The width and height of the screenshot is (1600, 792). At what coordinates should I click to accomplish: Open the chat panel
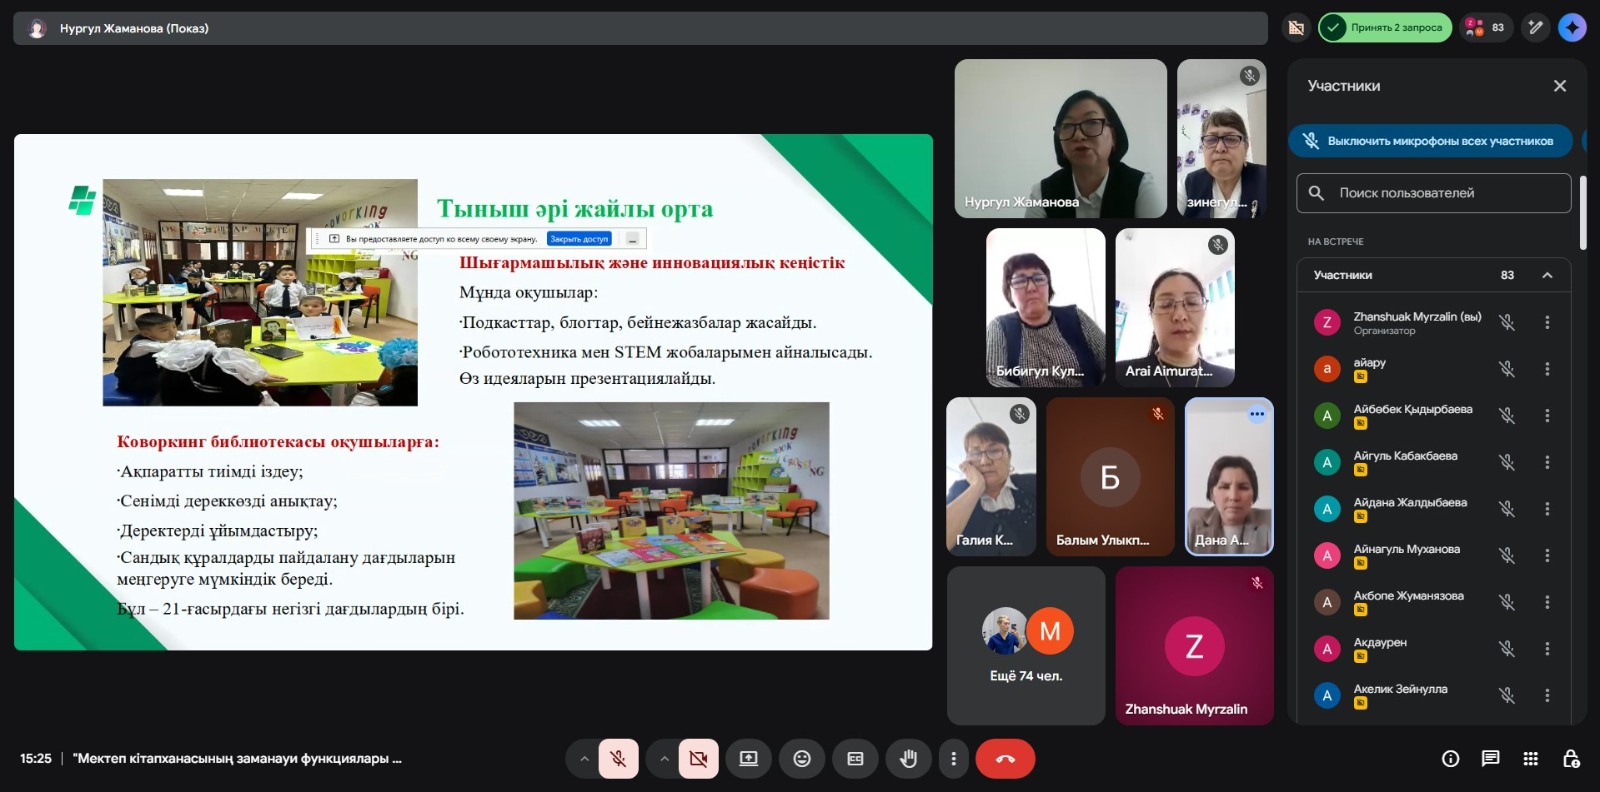coord(1490,759)
